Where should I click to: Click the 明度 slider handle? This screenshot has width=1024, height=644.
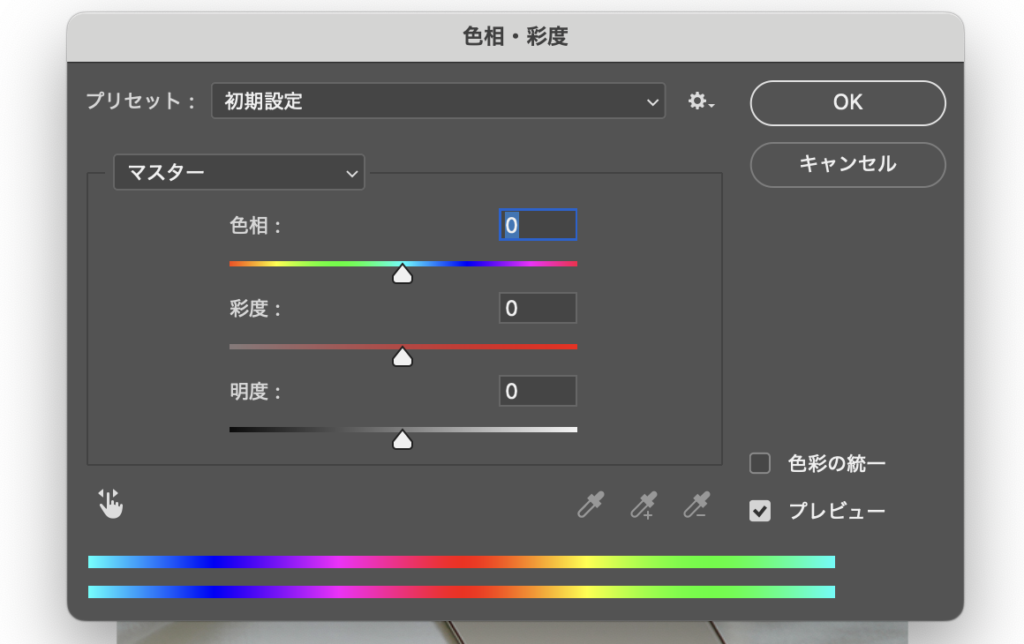tap(402, 440)
